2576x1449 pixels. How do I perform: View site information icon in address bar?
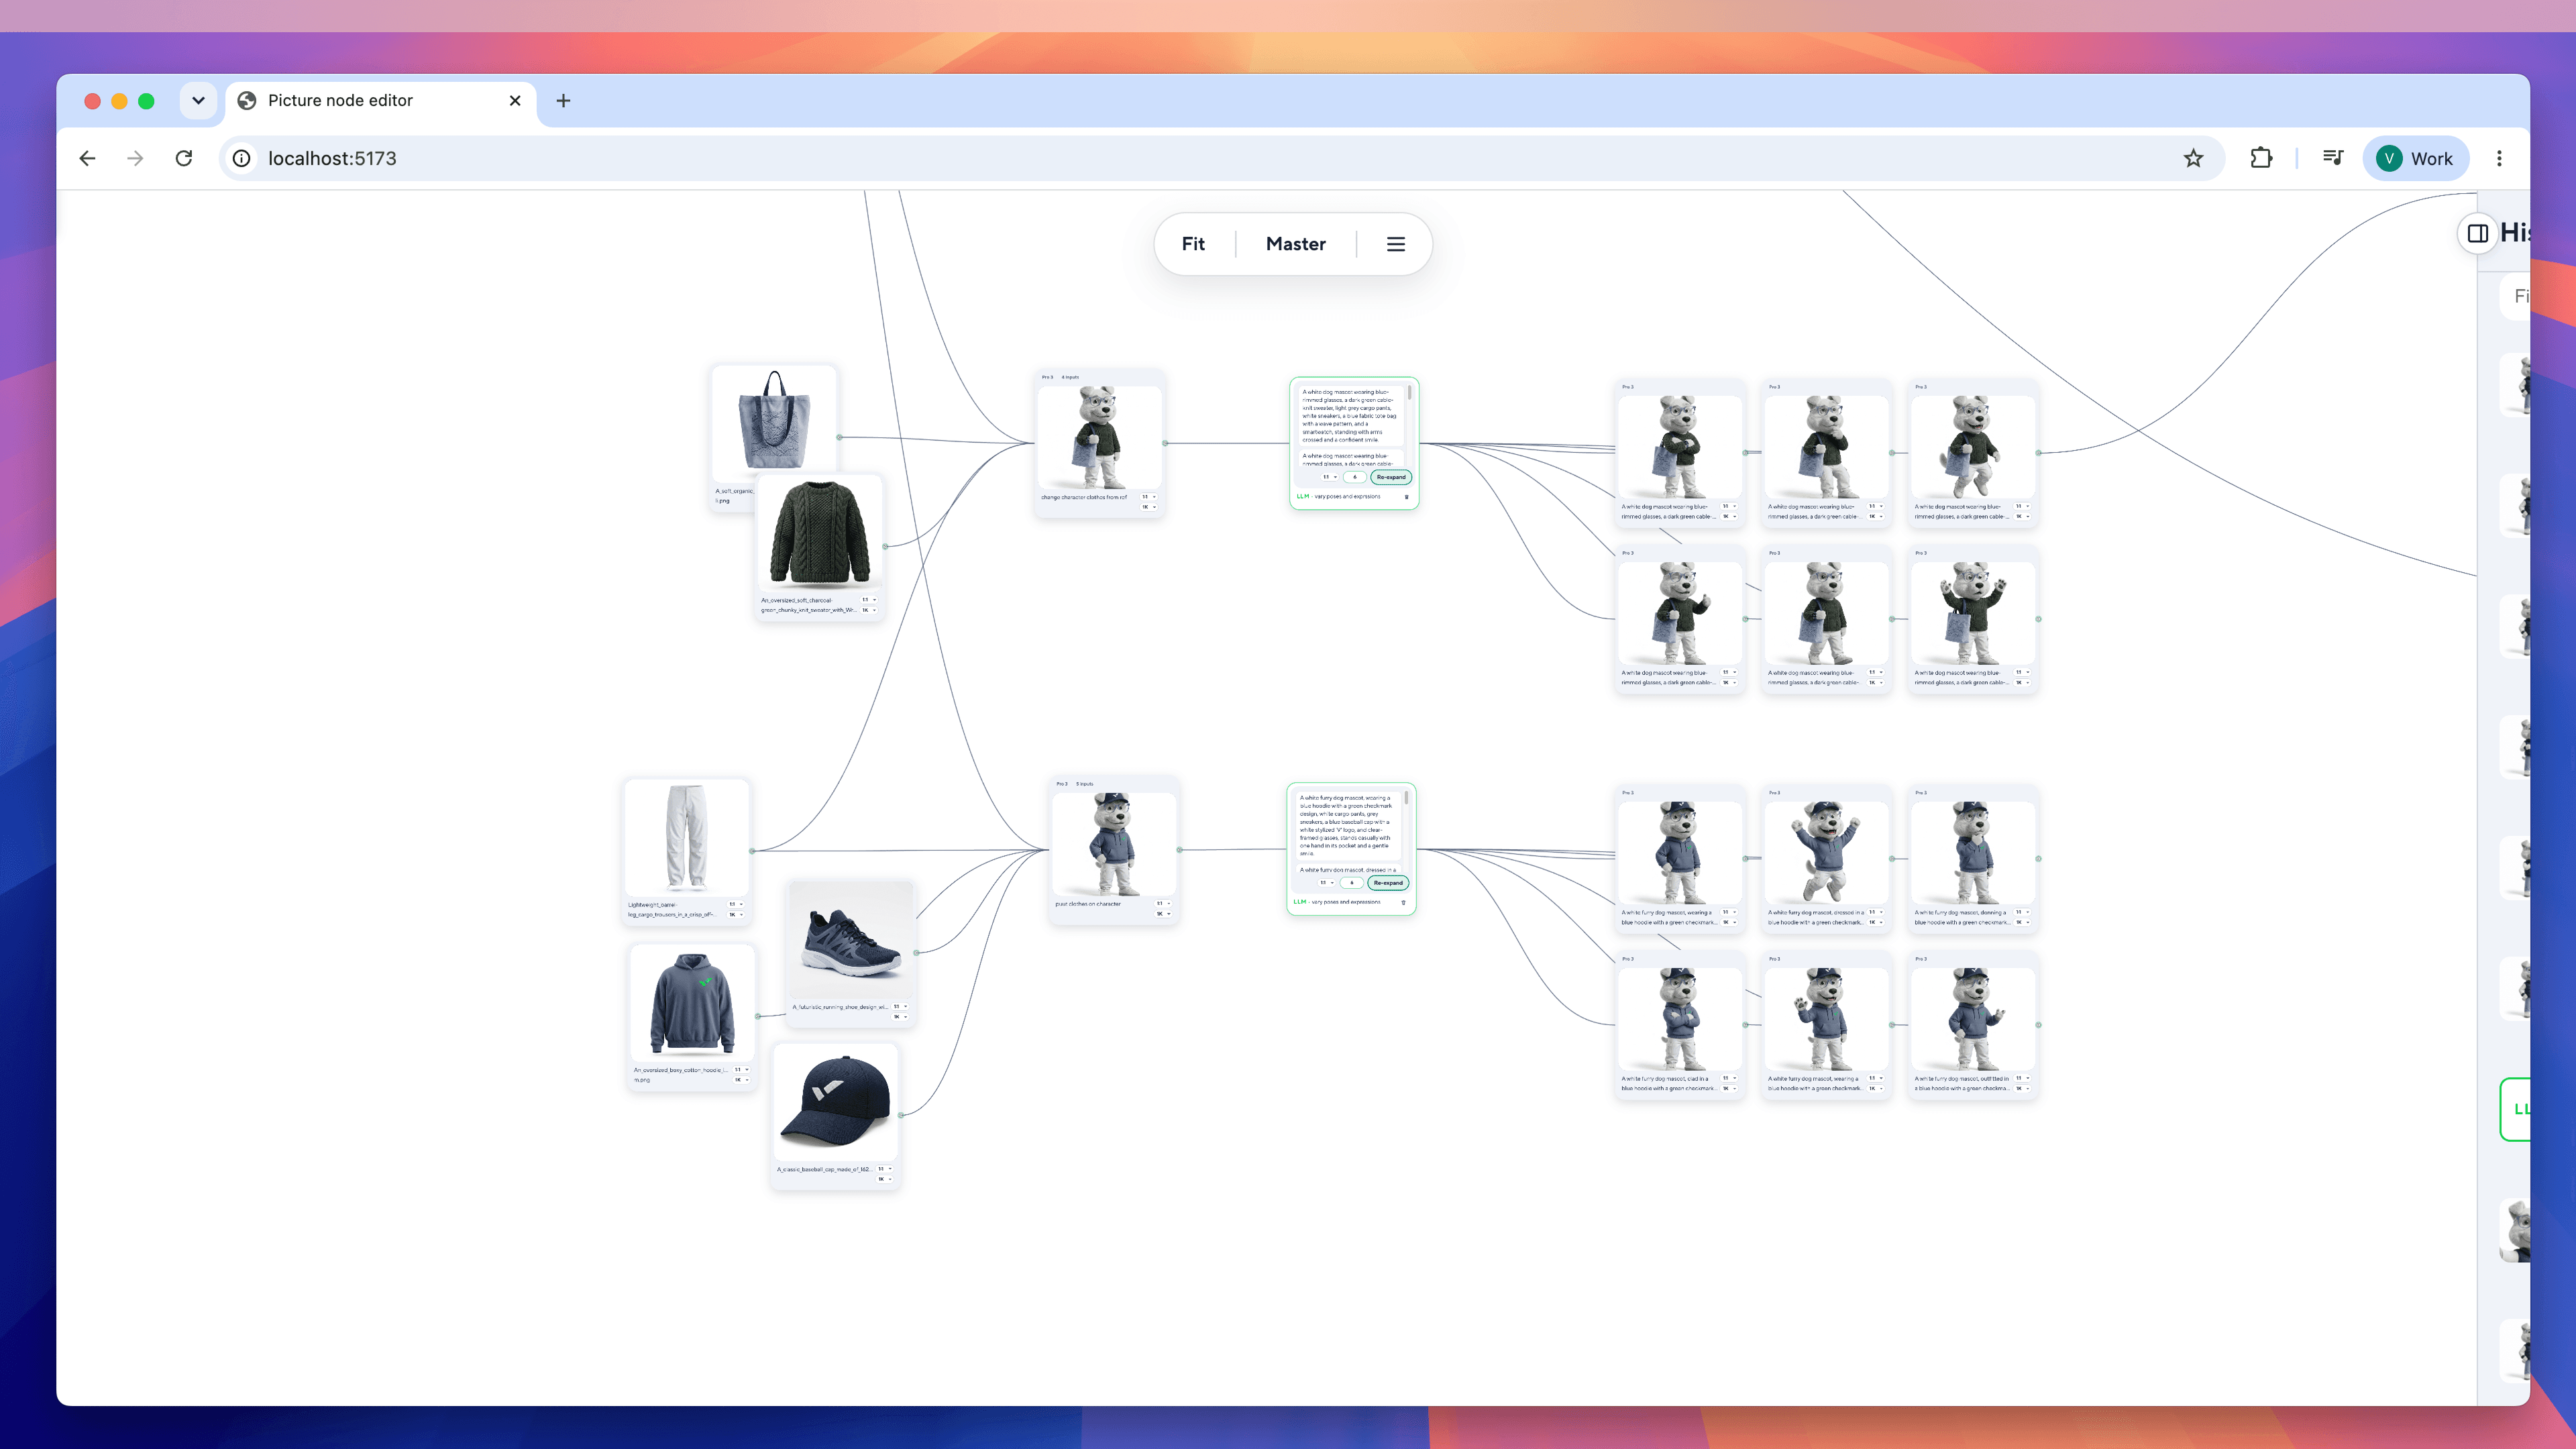pyautogui.click(x=242, y=158)
